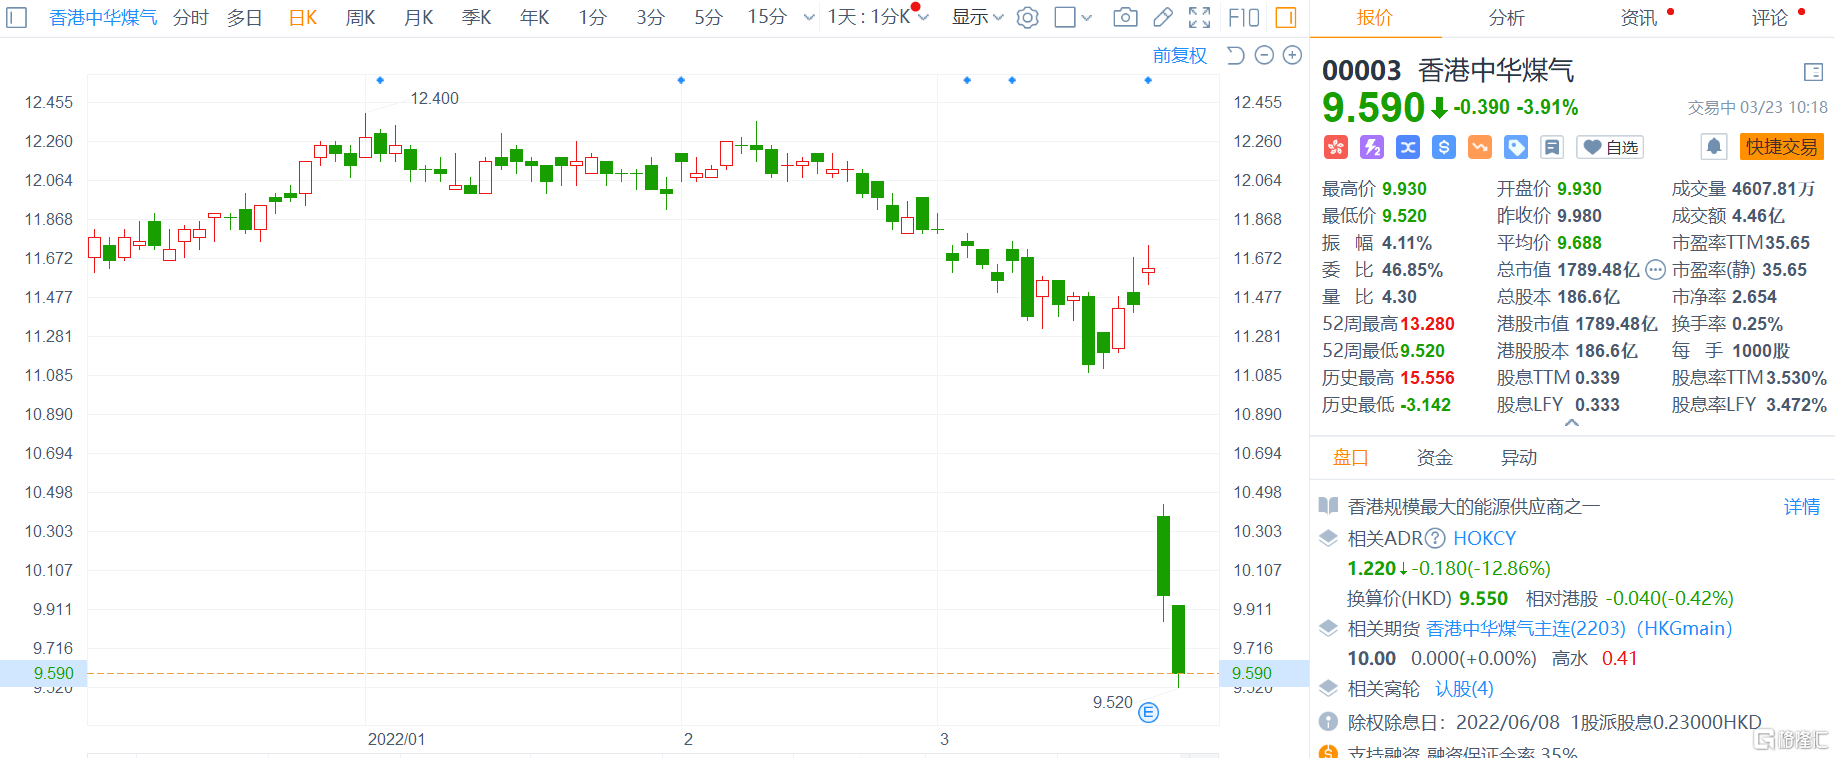This screenshot has height=758, width=1836.
Task: Click the blue dollar sign icon
Action: [1443, 147]
